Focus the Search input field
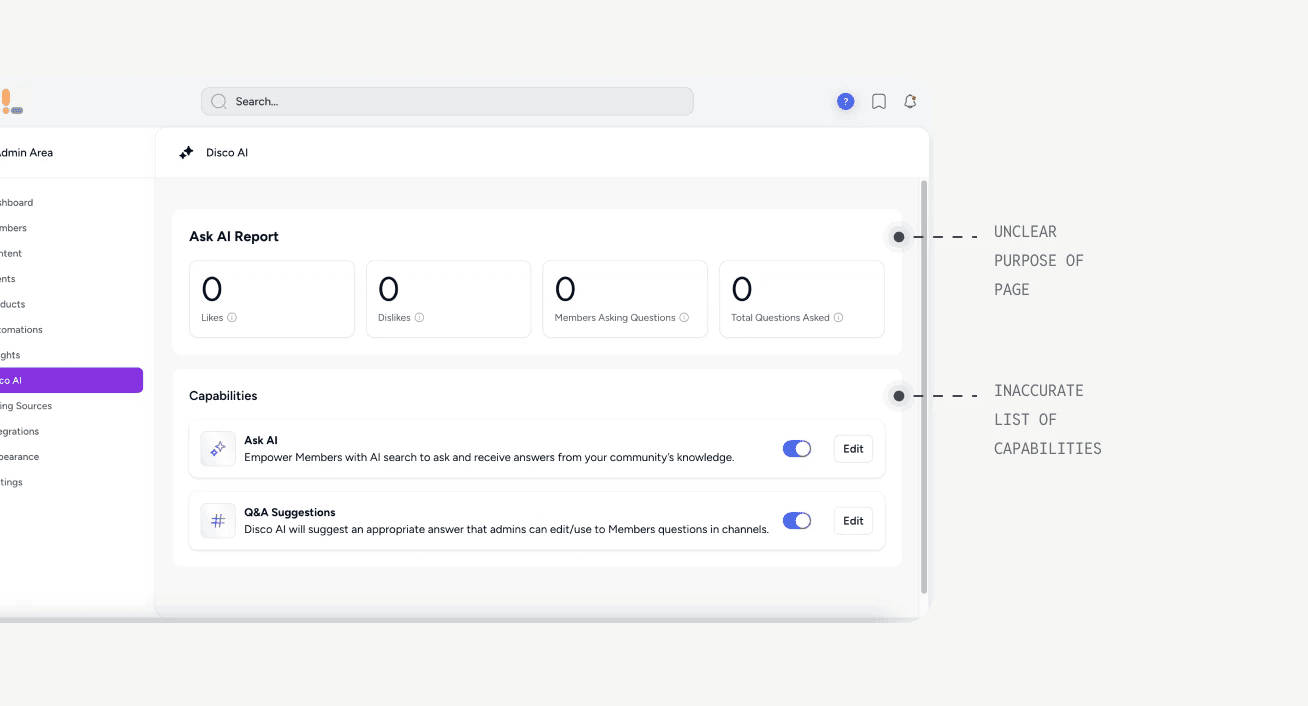Image resolution: width=1308 pixels, height=706 pixels. 447,101
